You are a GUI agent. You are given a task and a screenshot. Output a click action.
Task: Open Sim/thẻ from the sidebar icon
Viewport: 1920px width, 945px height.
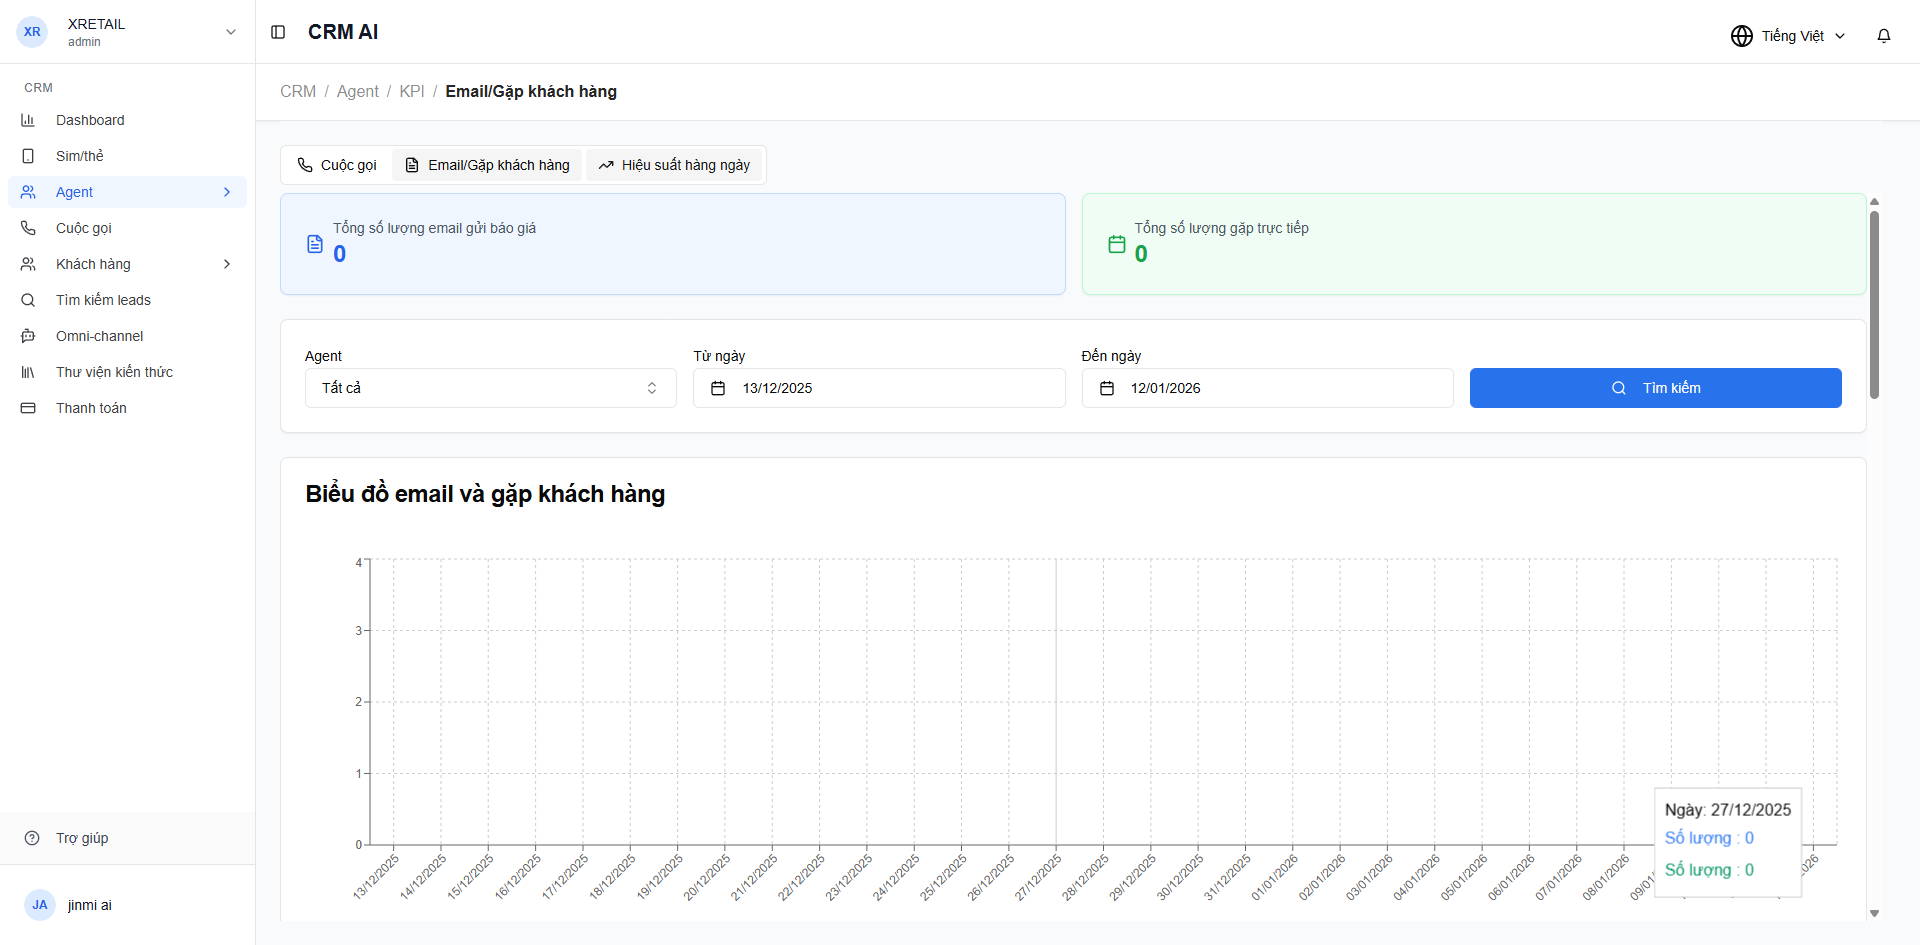(28, 156)
